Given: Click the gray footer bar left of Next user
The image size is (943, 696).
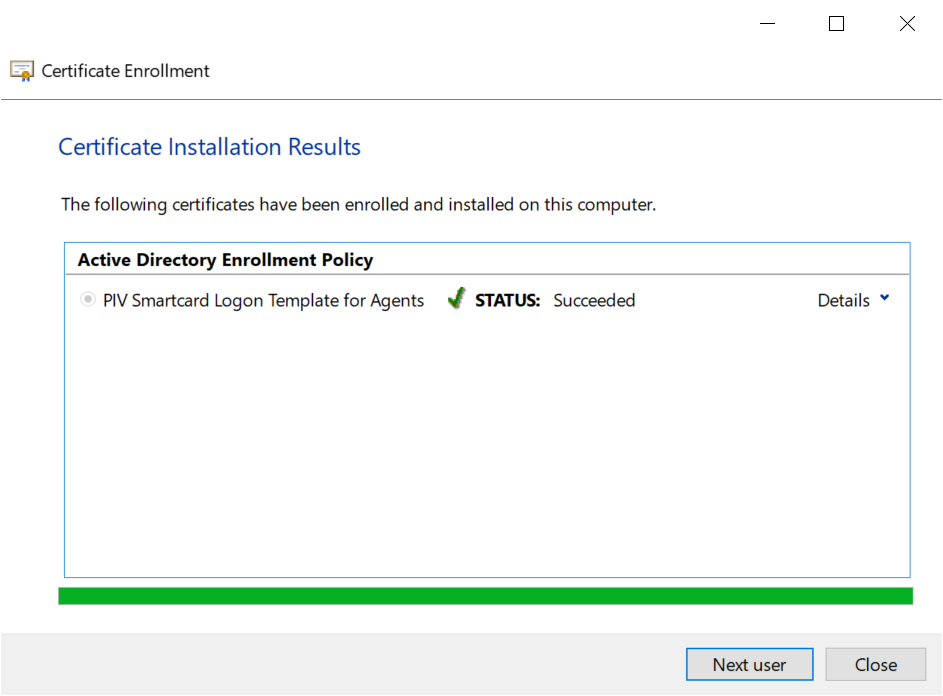Looking at the screenshot, I should (340, 665).
